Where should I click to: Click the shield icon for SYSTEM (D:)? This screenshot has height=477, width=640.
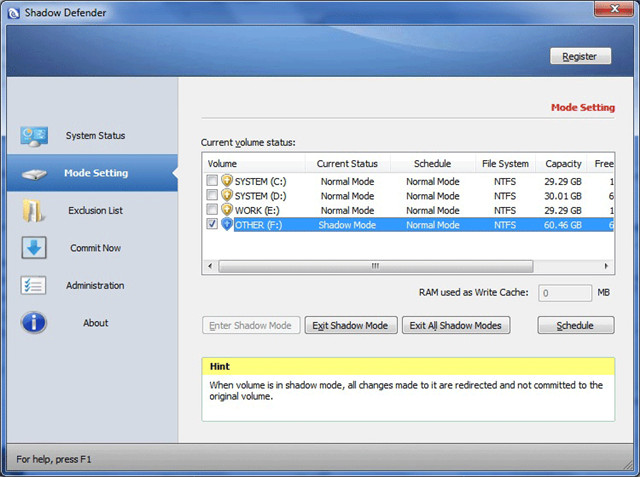pos(227,195)
